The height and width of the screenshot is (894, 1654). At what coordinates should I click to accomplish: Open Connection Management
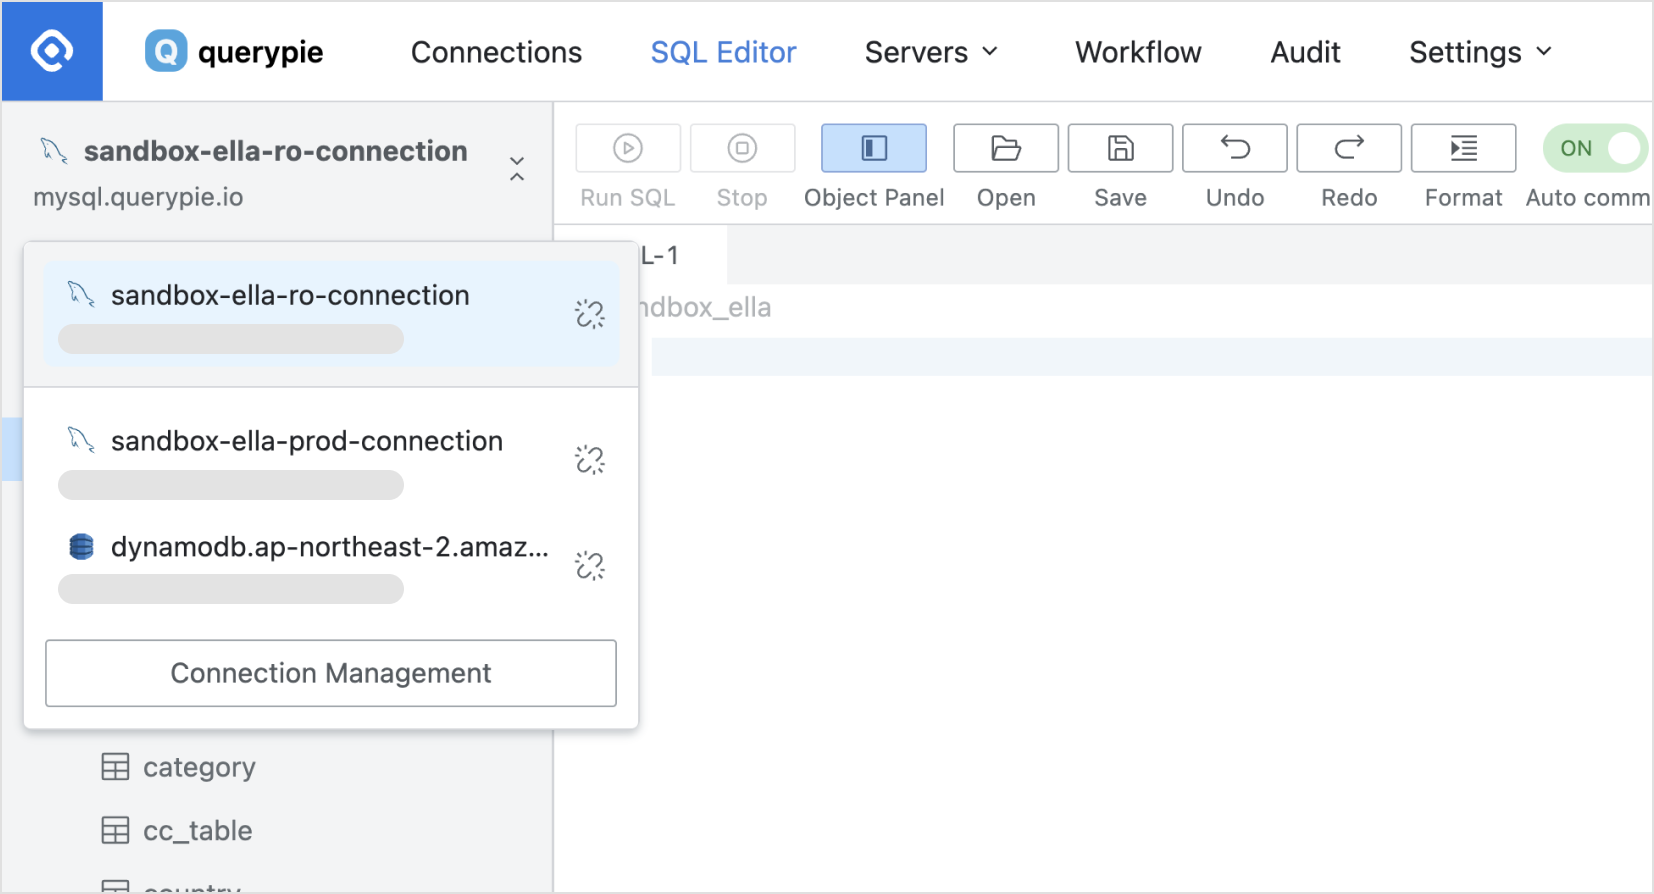pos(331,673)
